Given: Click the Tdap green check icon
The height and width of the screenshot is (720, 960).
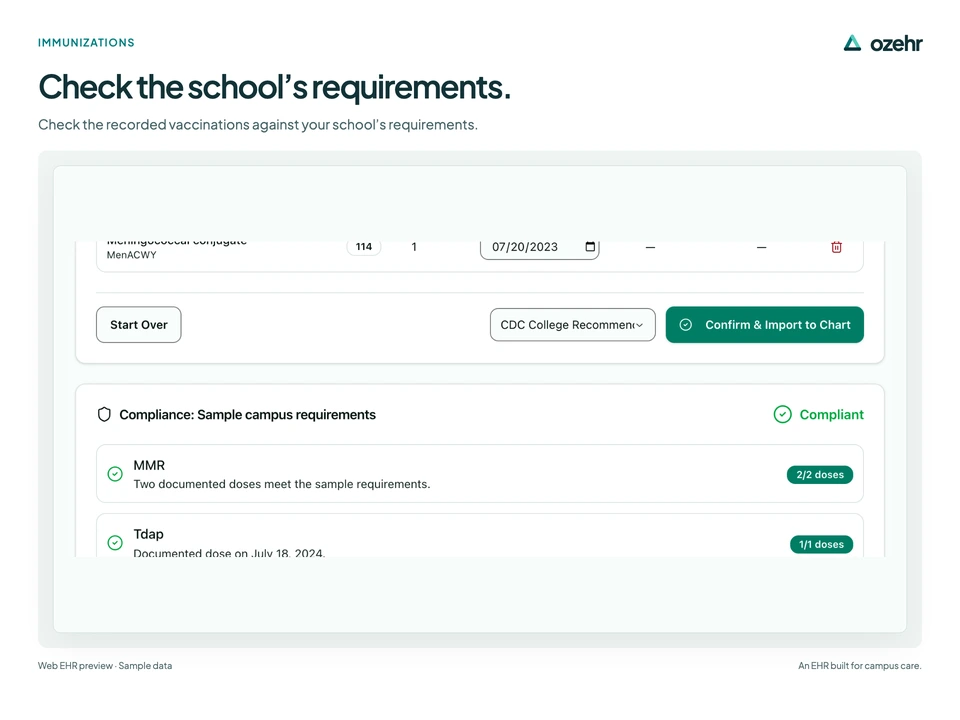Looking at the screenshot, I should [115, 543].
